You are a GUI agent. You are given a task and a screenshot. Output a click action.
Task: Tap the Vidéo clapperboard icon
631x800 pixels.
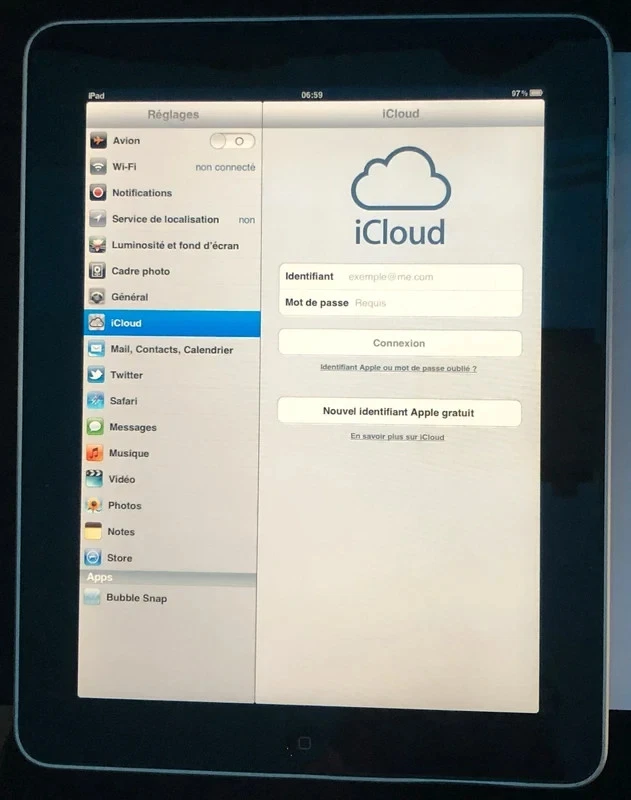[94, 479]
